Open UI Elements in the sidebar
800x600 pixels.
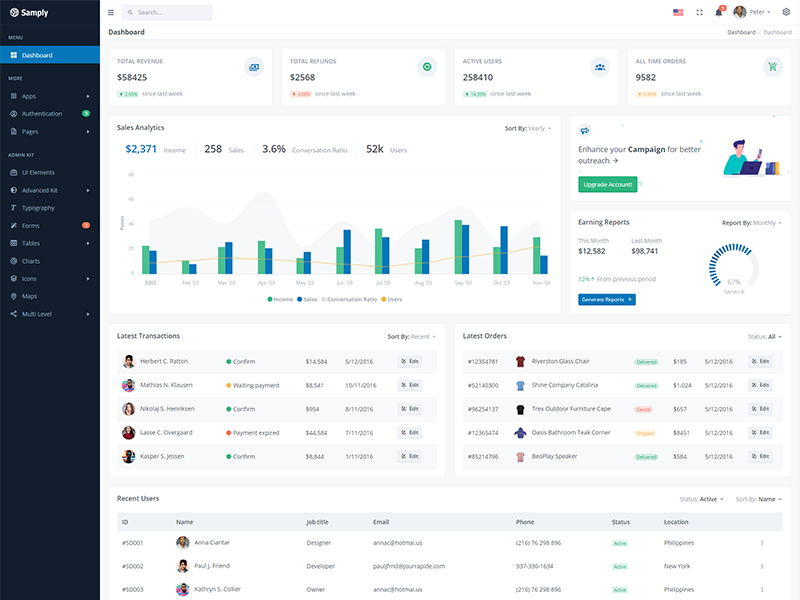(x=50, y=172)
